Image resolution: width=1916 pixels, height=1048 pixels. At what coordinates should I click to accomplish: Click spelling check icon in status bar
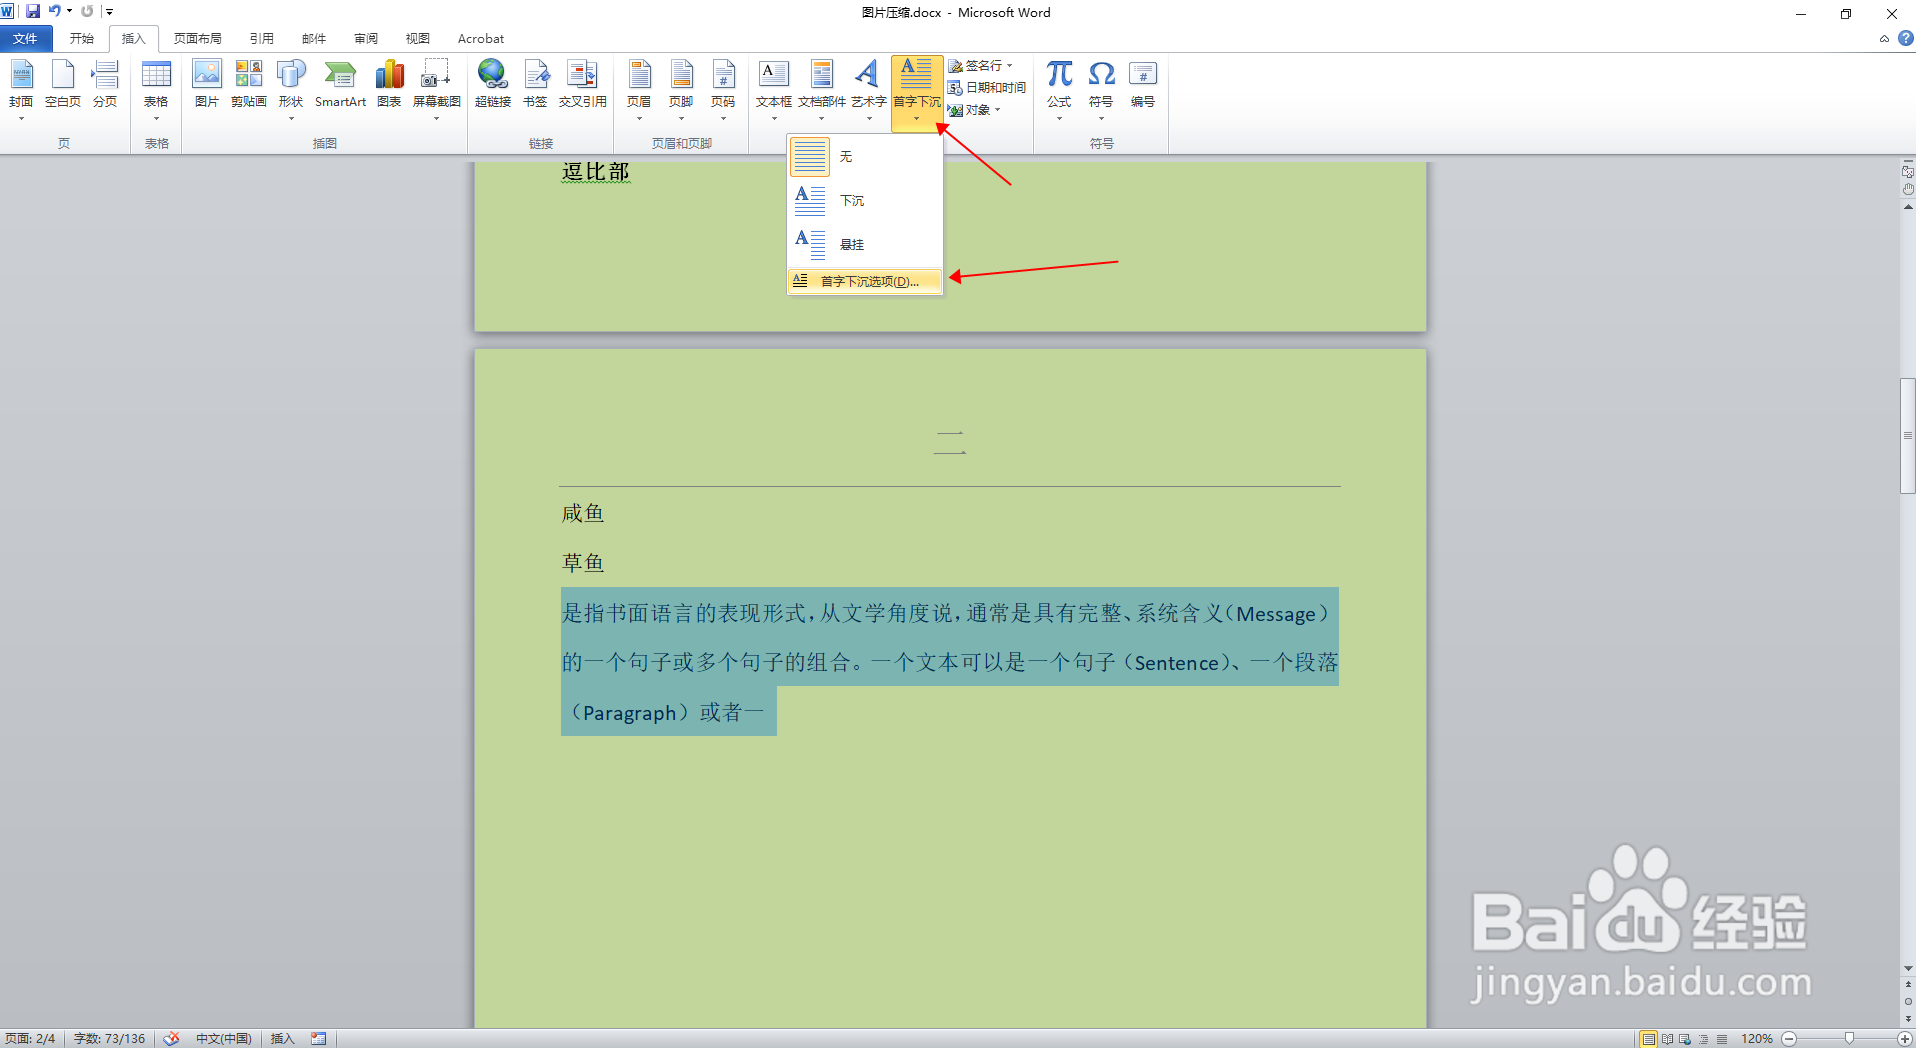coord(171,1038)
